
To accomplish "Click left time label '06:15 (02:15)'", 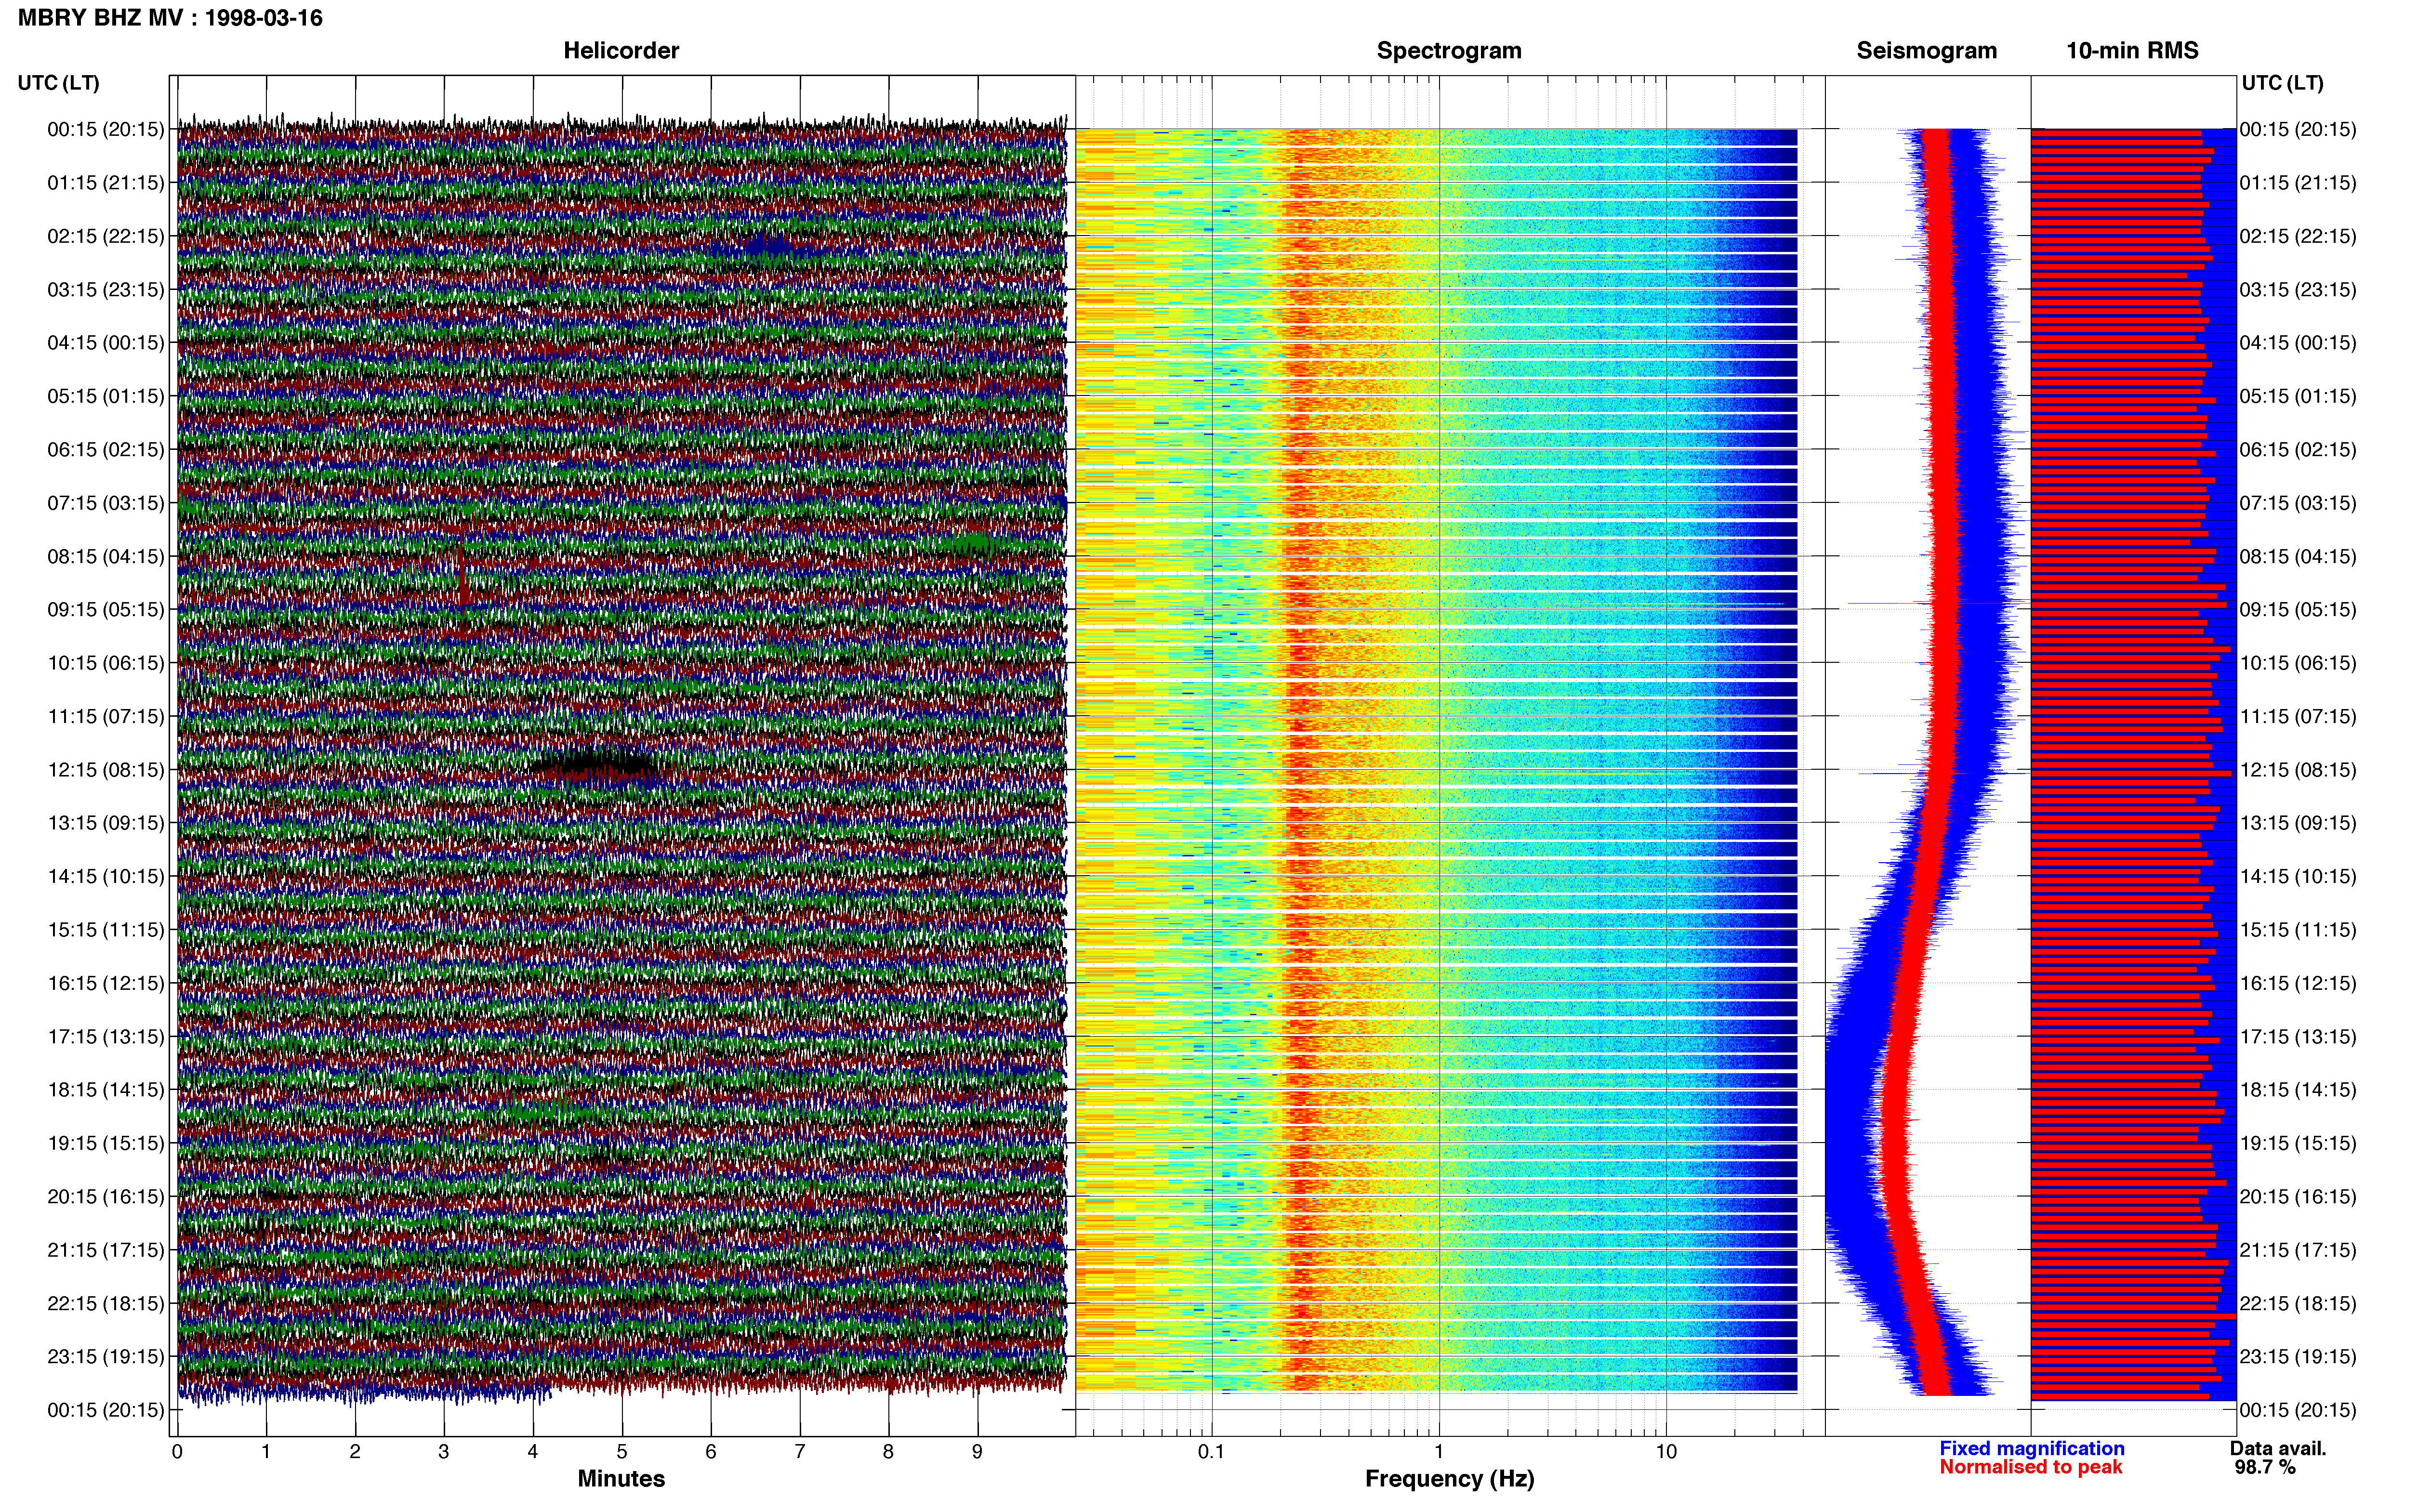I will pos(105,450).
